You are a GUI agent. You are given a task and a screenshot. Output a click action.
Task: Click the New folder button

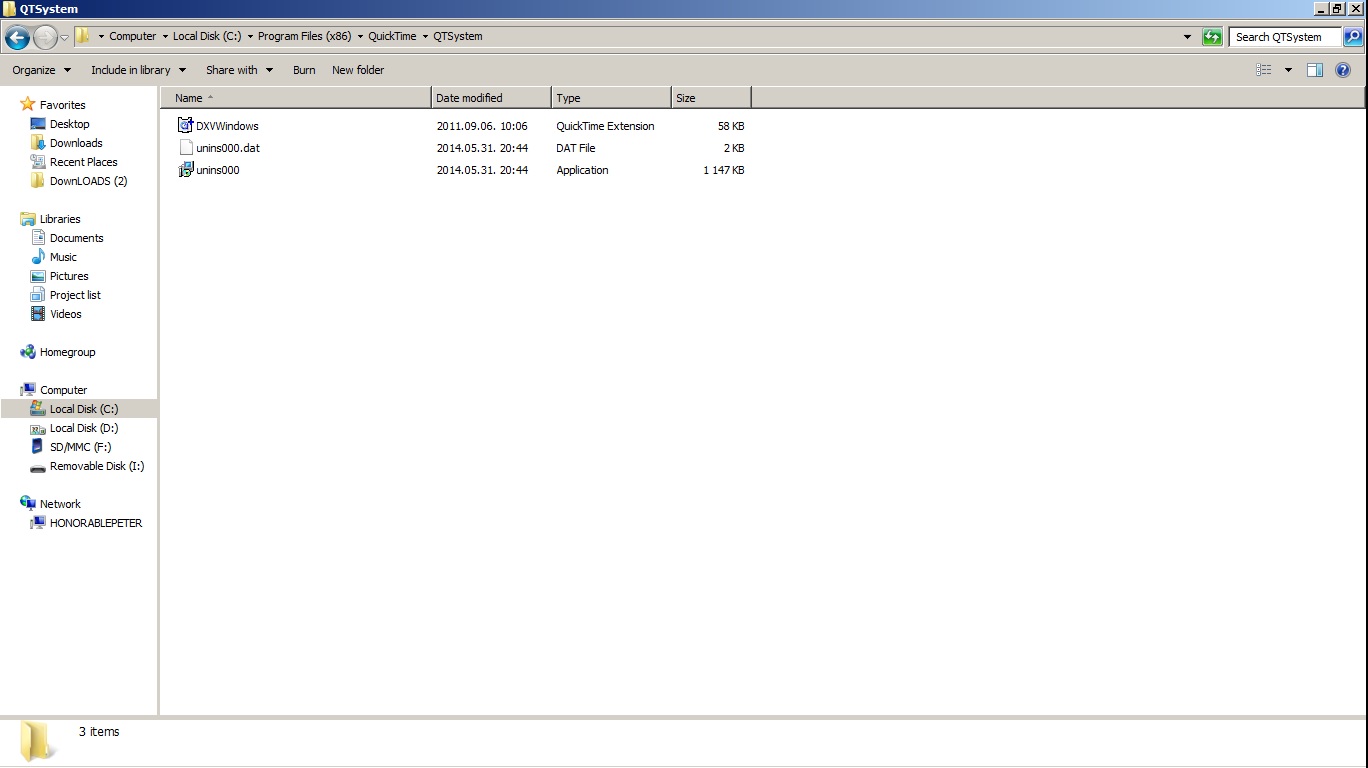358,70
